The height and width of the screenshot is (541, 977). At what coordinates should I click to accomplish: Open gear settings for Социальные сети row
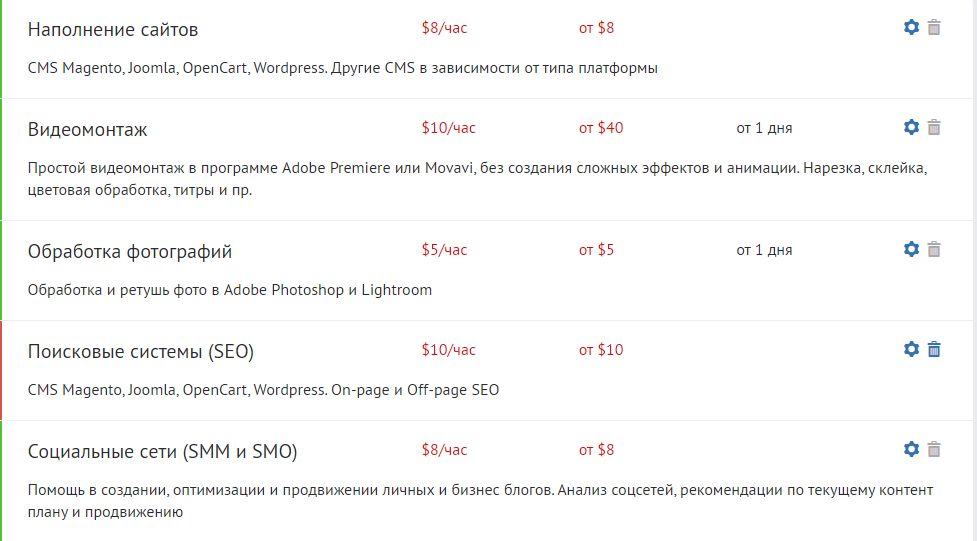[911, 449]
